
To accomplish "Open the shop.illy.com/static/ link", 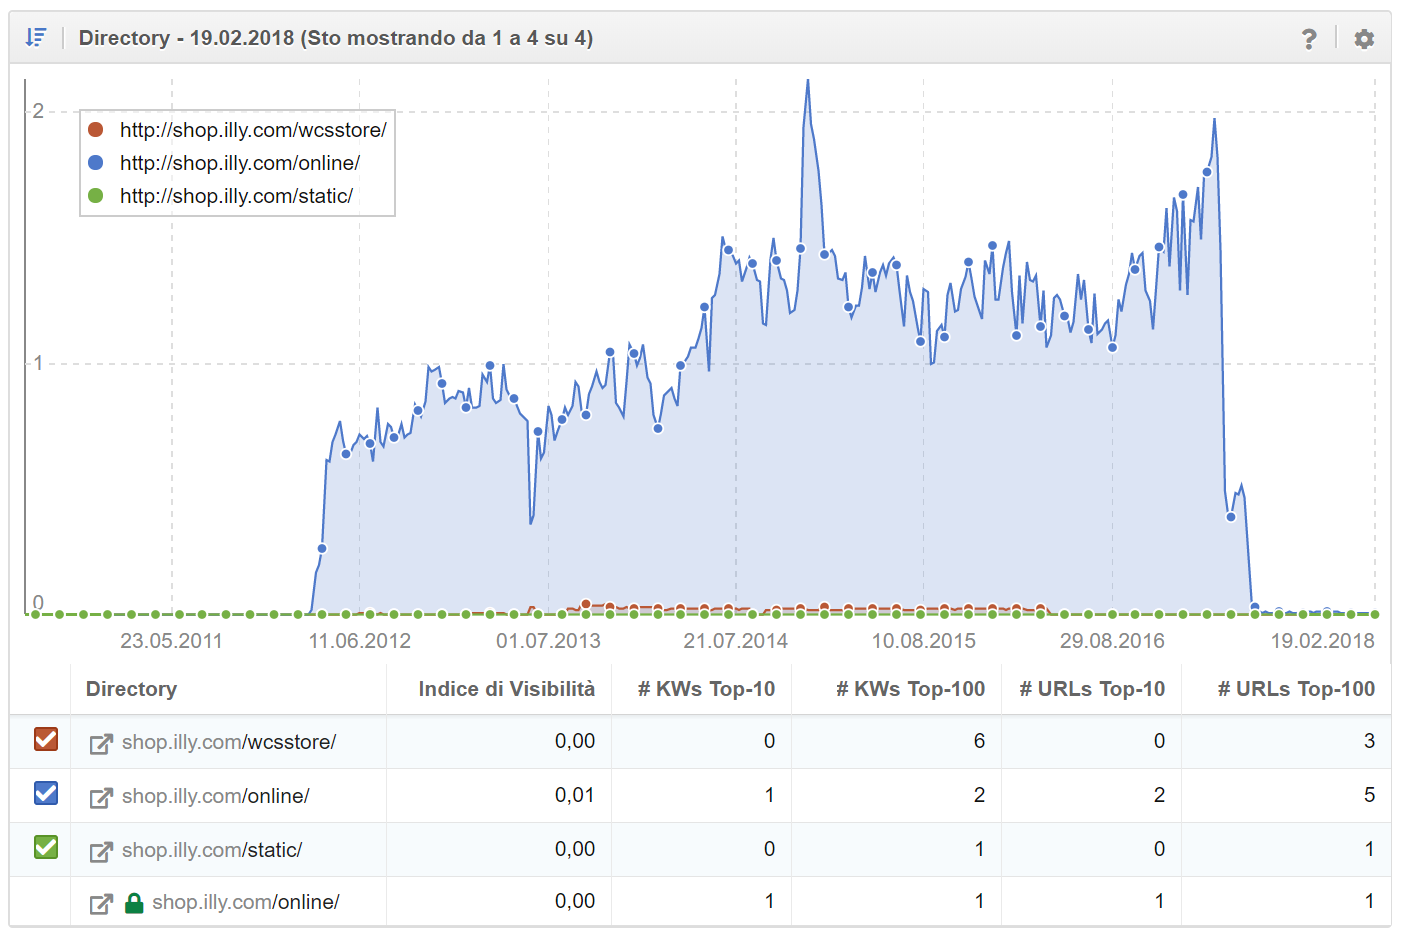I will tap(212, 850).
